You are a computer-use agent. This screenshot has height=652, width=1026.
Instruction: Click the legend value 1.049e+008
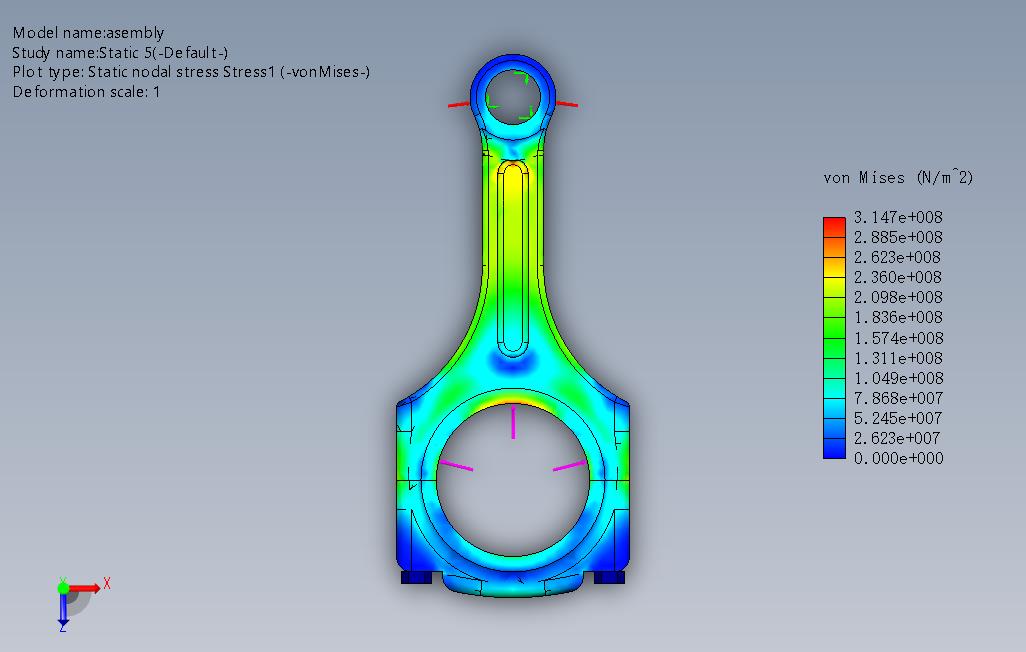(x=898, y=378)
